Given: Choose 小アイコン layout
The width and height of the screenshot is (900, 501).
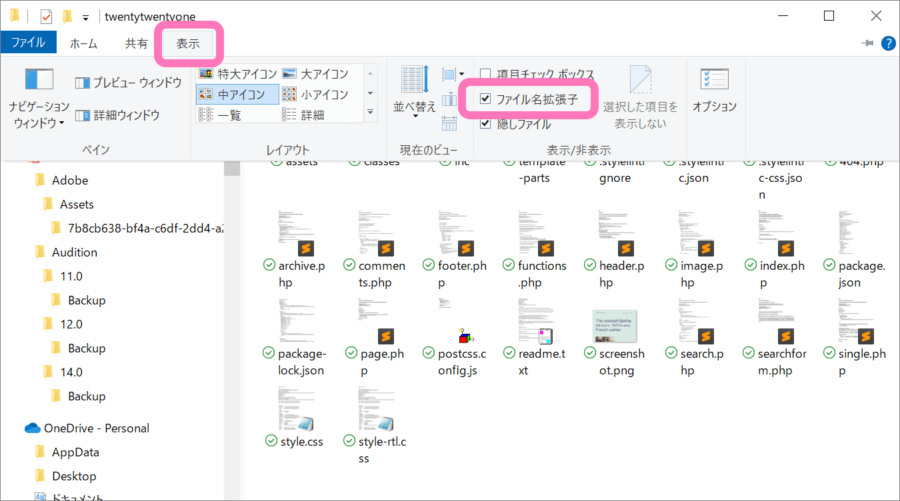Looking at the screenshot, I should [x=316, y=95].
